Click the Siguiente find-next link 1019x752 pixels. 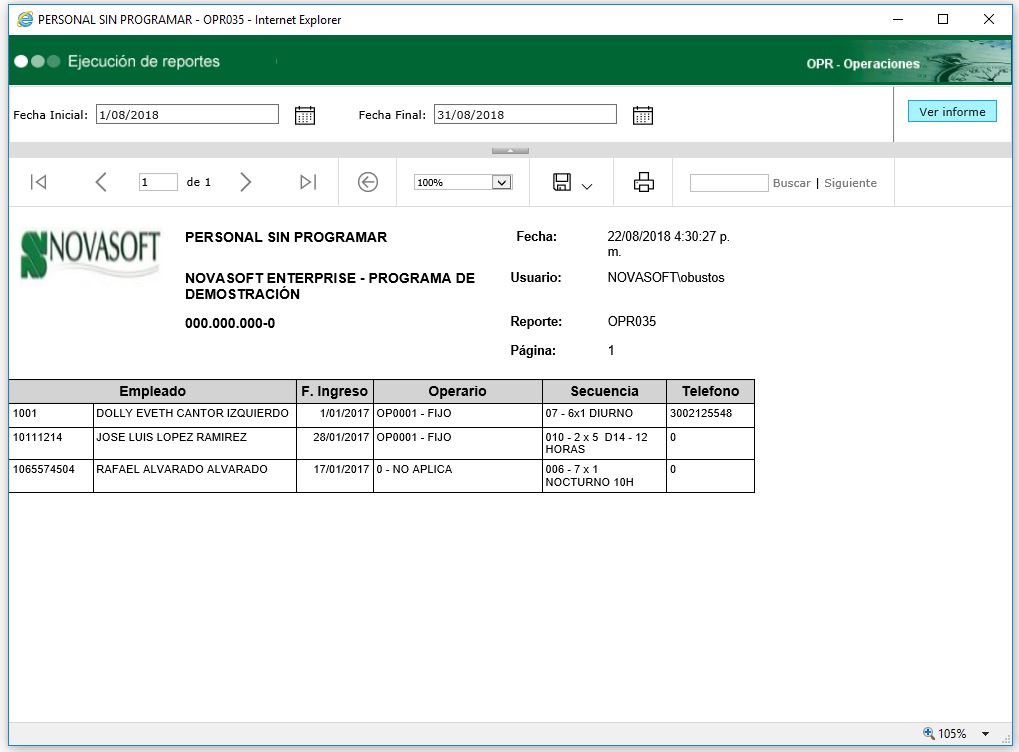850,183
